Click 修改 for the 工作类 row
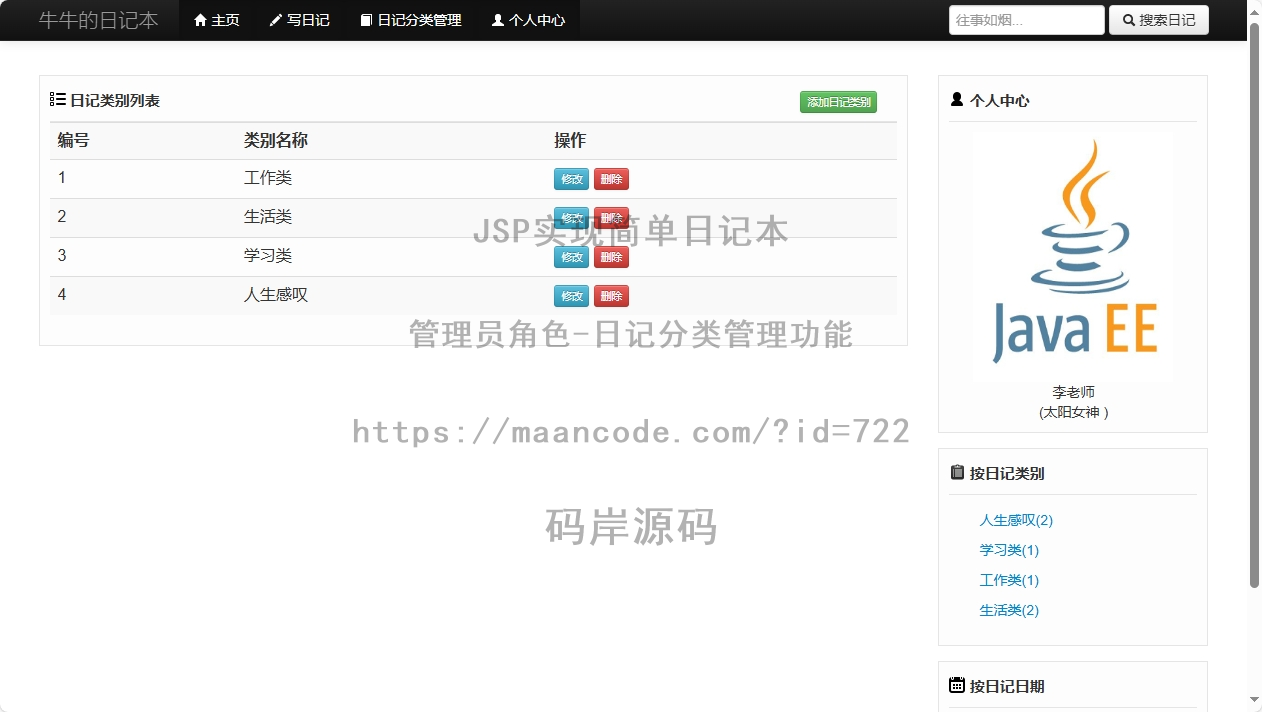This screenshot has height=712, width=1262. 571,179
